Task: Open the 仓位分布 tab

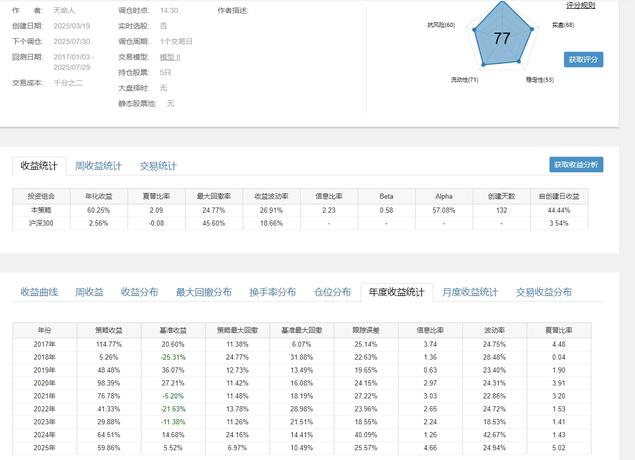Action: (332, 292)
